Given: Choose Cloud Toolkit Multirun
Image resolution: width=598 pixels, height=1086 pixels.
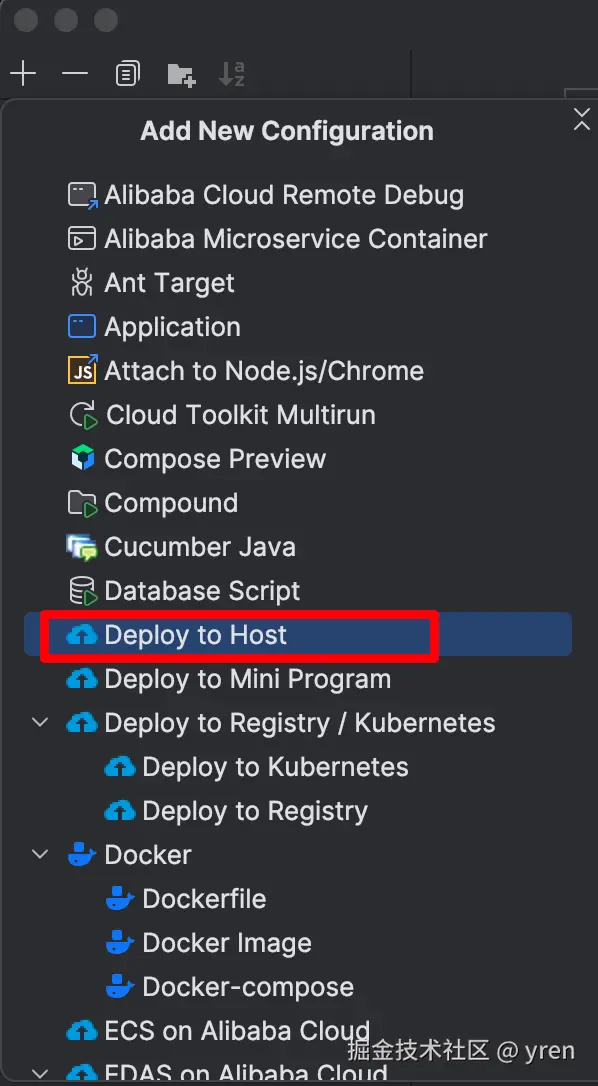Looking at the screenshot, I should pyautogui.click(x=240, y=415).
